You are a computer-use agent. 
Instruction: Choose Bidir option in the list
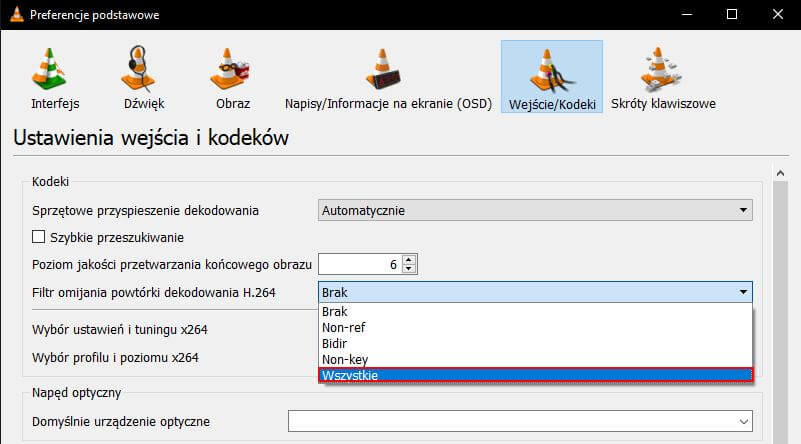tap(535, 343)
